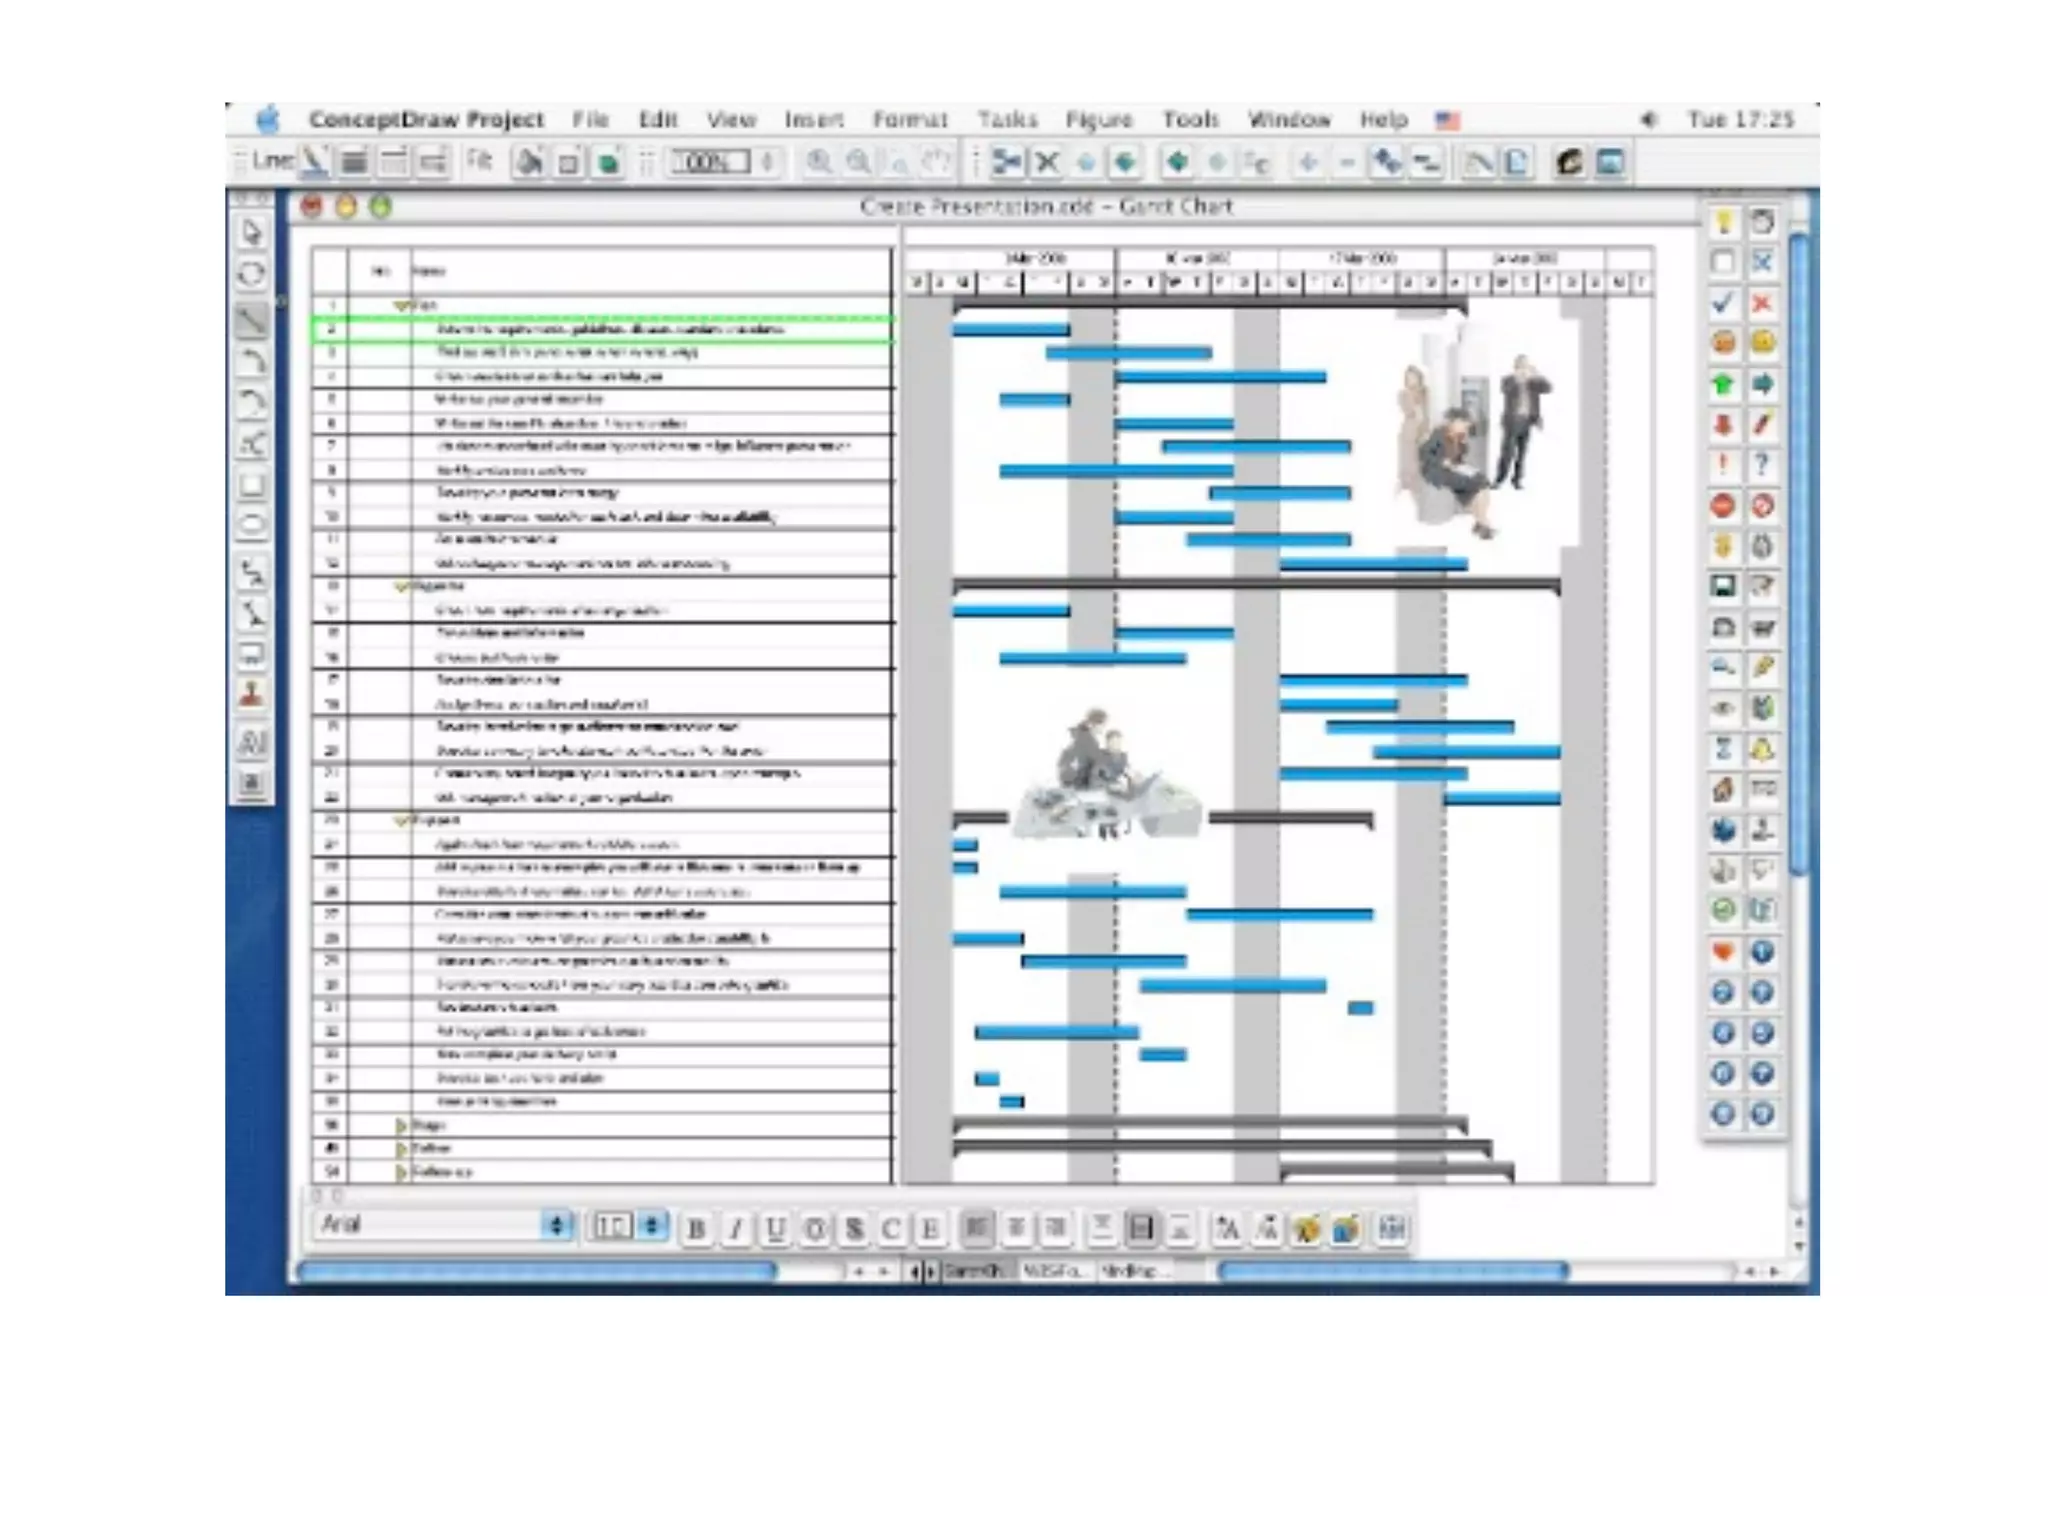Click the Zoom In magnifier icon
The height and width of the screenshot is (1536, 2048).
[x=819, y=162]
